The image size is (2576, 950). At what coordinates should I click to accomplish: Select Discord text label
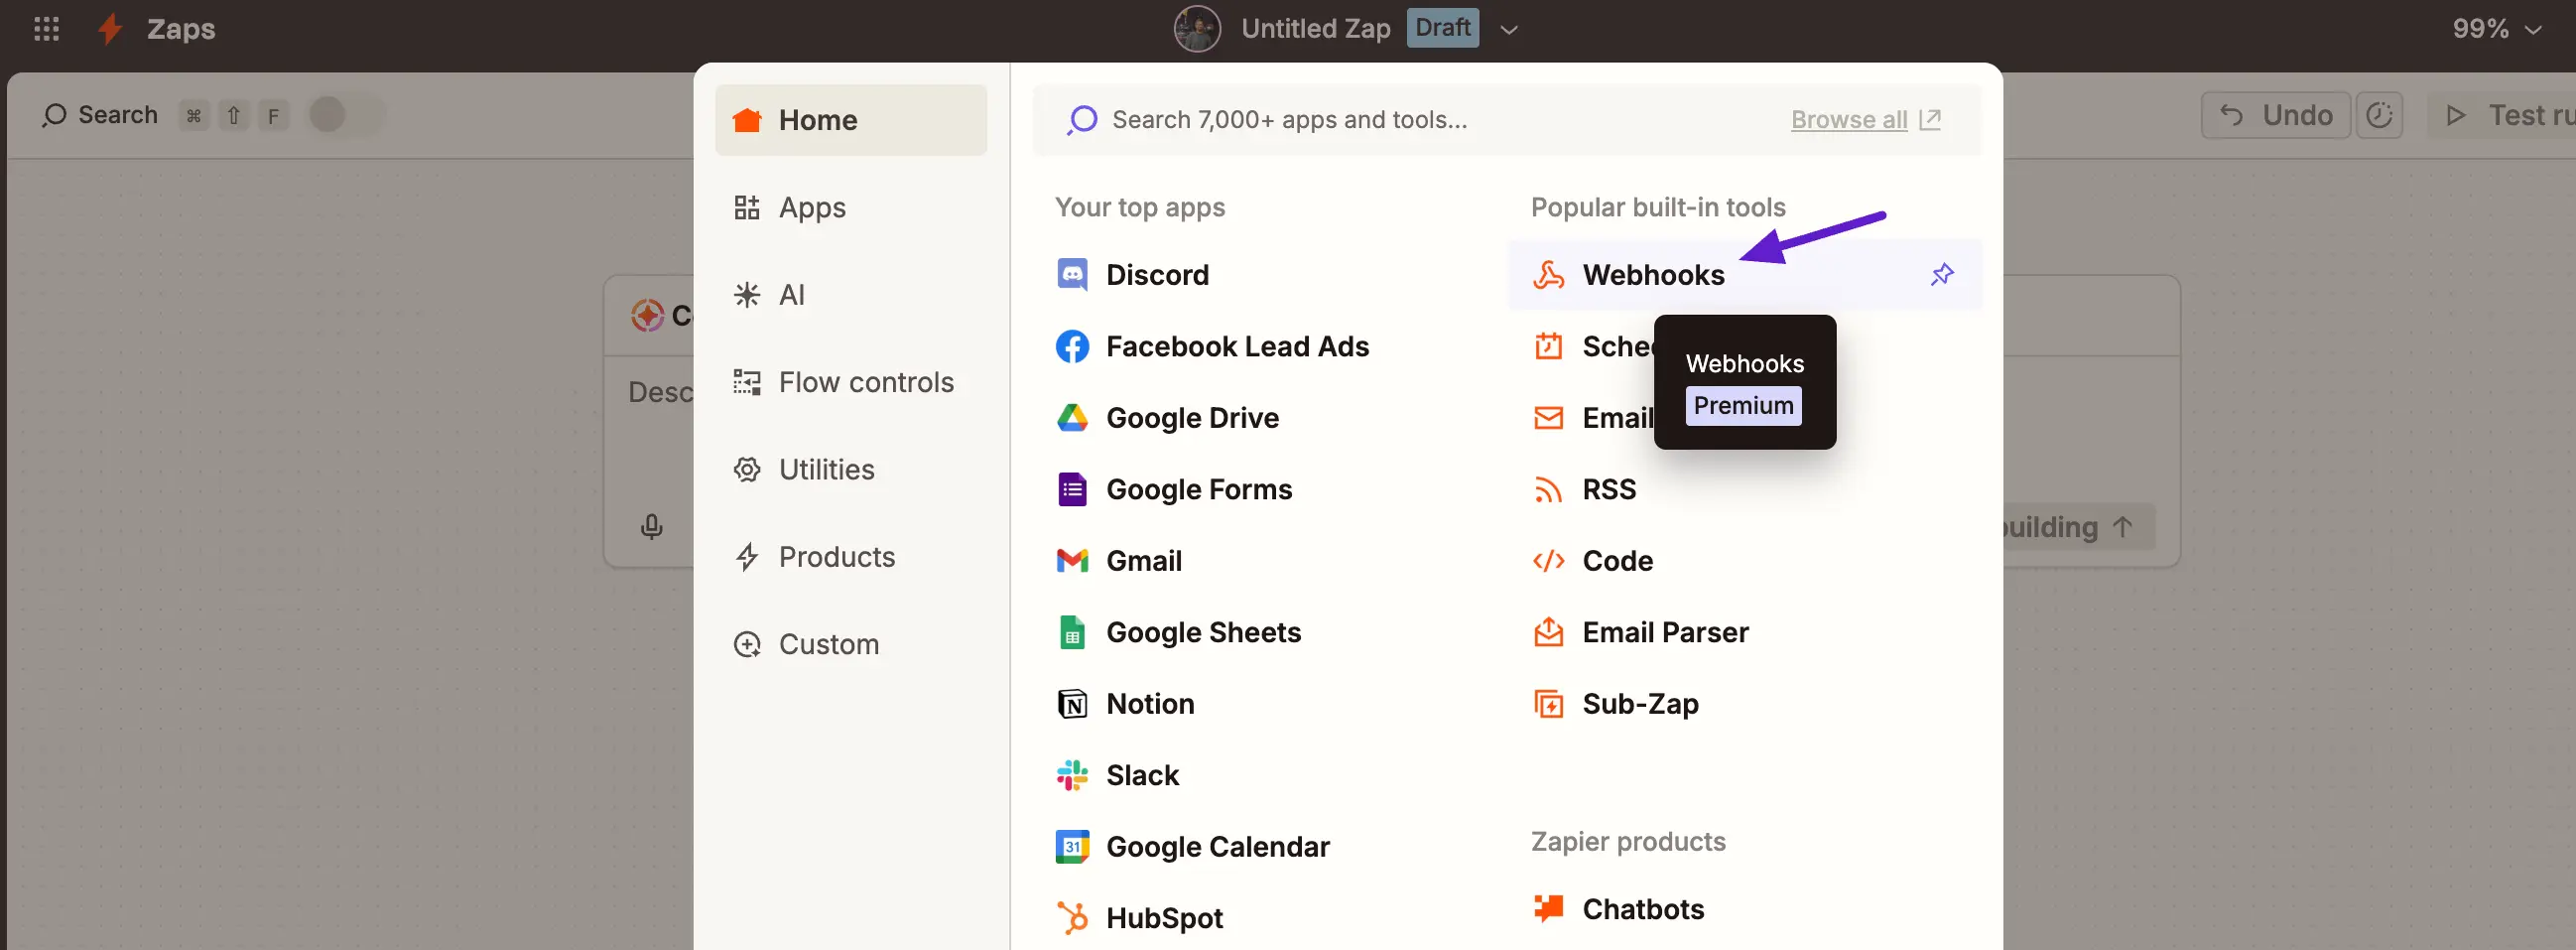point(1157,274)
